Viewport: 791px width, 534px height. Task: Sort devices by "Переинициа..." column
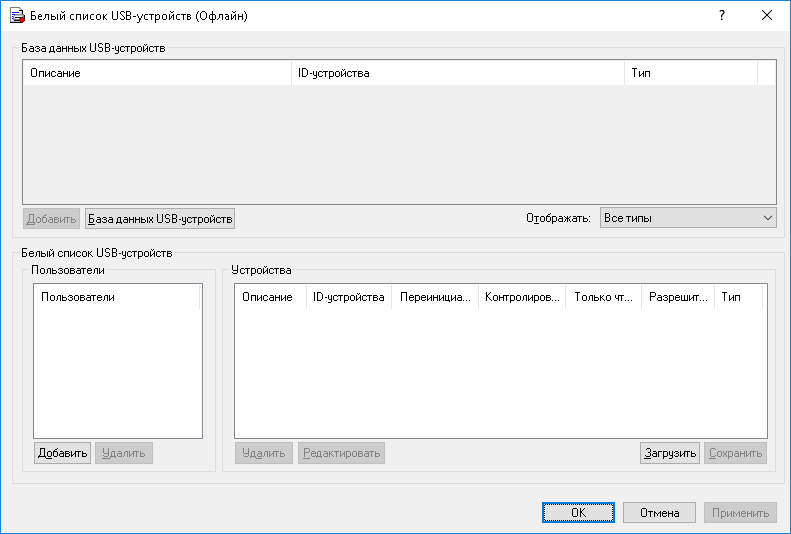(x=434, y=297)
